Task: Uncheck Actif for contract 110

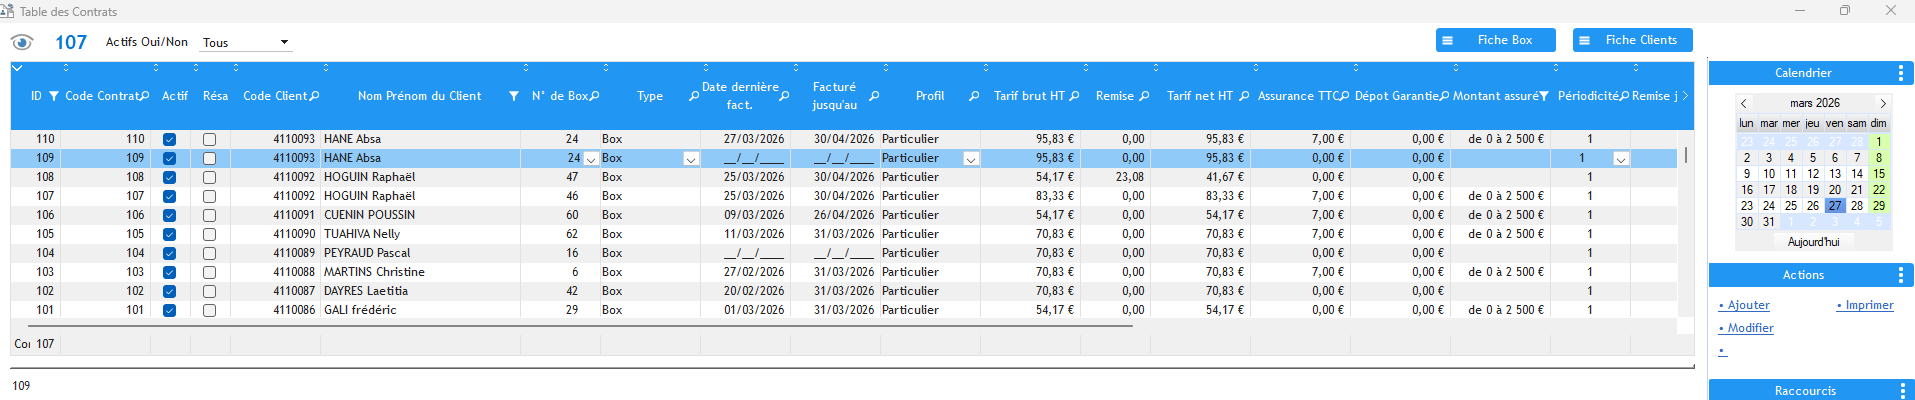Action: click(x=169, y=139)
